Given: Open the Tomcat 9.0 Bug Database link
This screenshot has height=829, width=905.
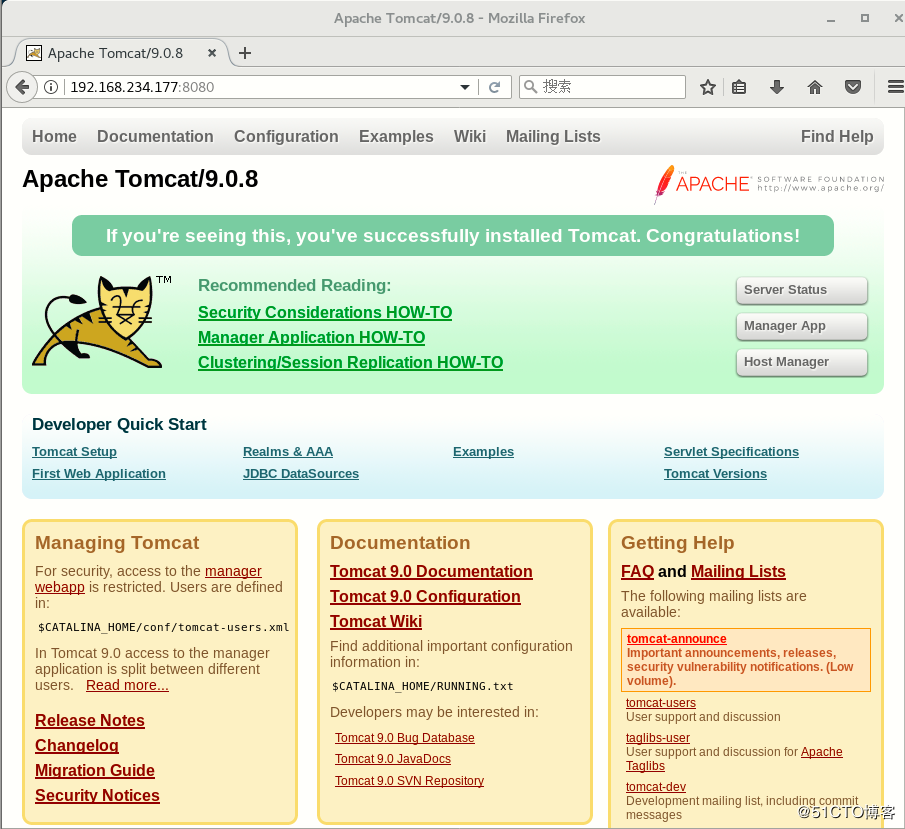Looking at the screenshot, I should click(405, 738).
